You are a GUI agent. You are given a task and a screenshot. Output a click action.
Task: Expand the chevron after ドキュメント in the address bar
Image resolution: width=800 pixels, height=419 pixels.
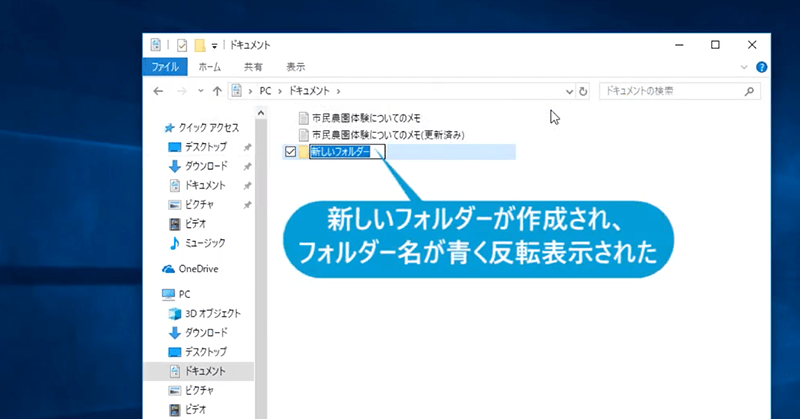338,91
